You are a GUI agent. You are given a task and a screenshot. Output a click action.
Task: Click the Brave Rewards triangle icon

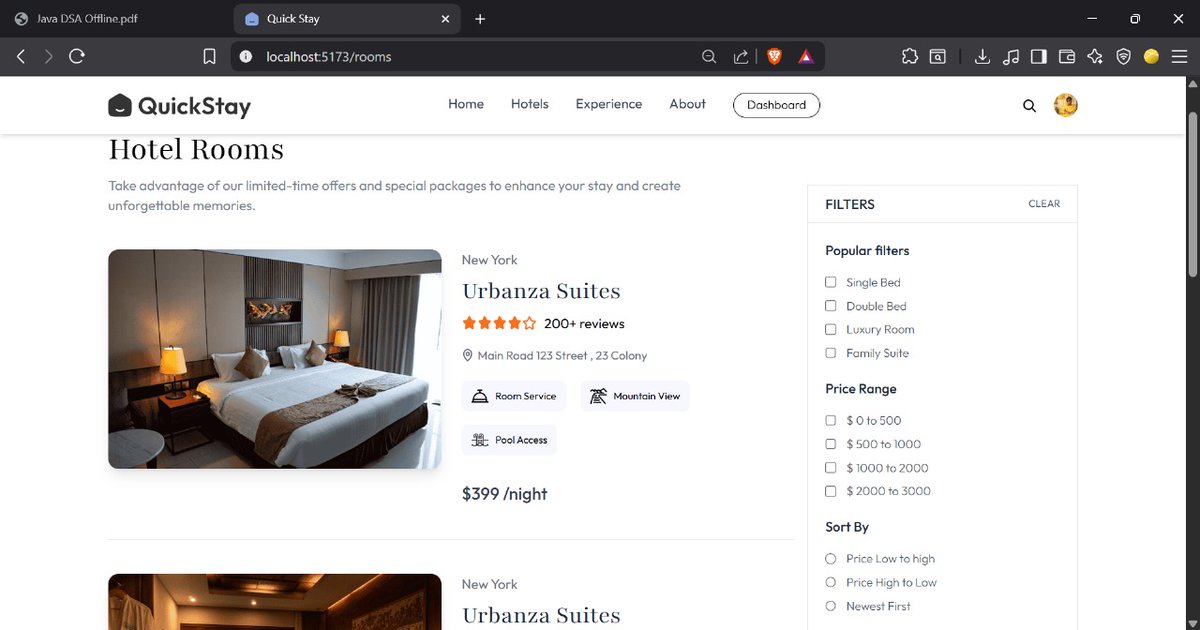(x=805, y=57)
